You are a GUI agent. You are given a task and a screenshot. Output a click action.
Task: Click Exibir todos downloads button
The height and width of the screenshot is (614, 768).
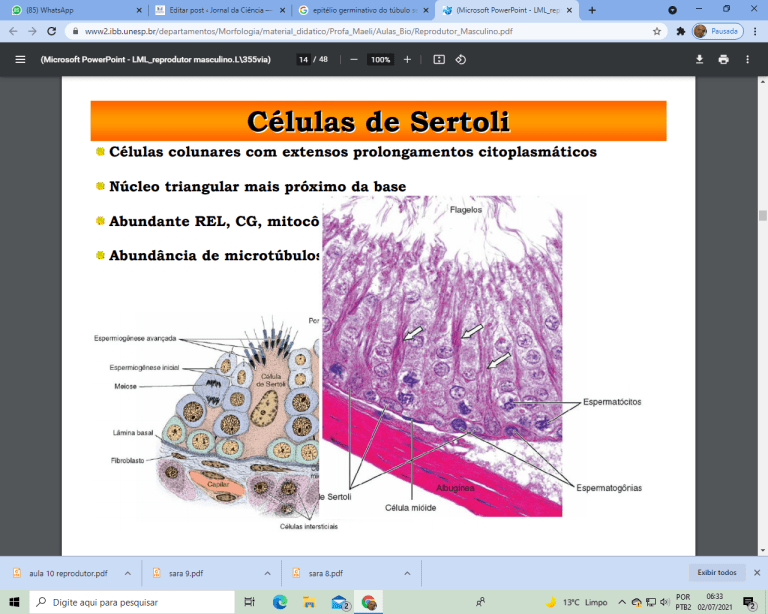717,572
